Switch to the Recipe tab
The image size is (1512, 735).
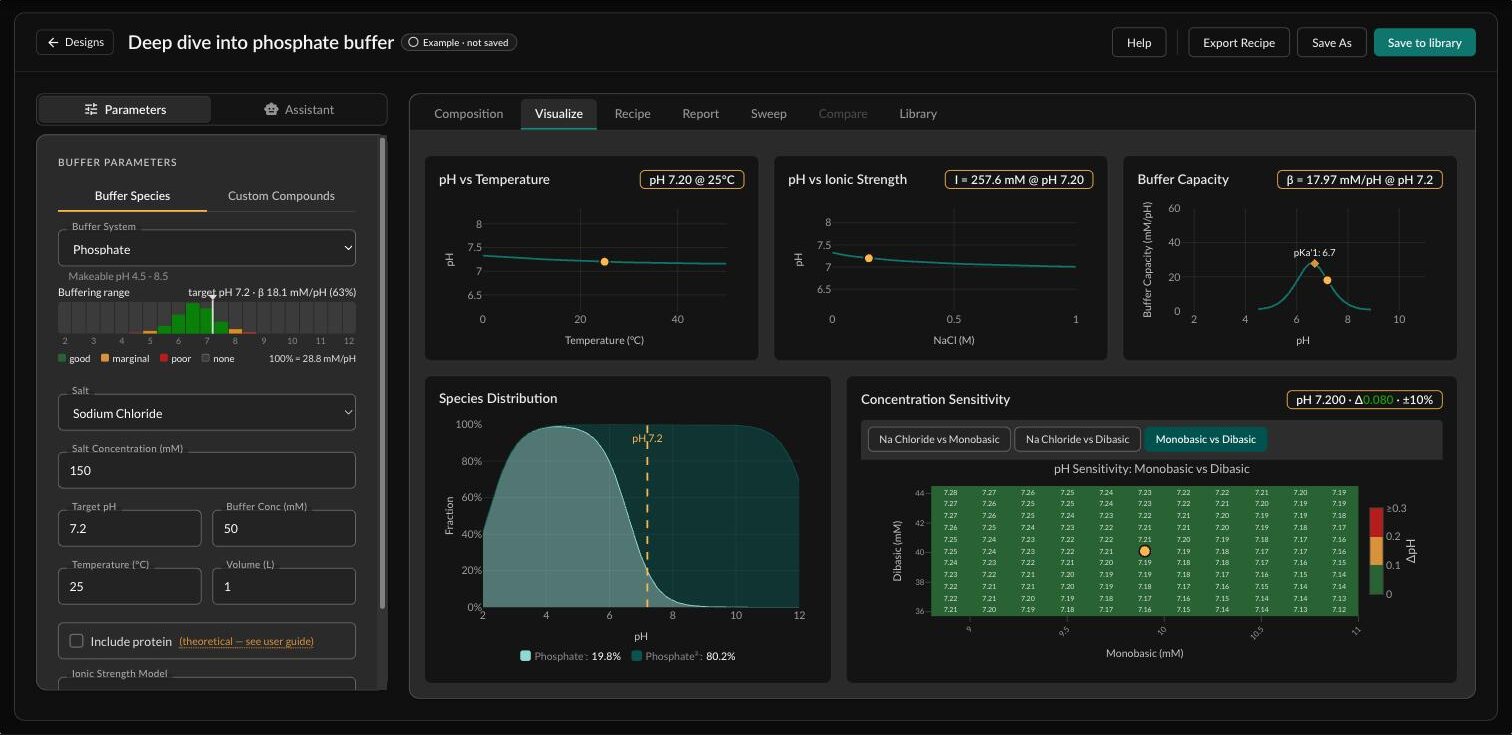[632, 114]
